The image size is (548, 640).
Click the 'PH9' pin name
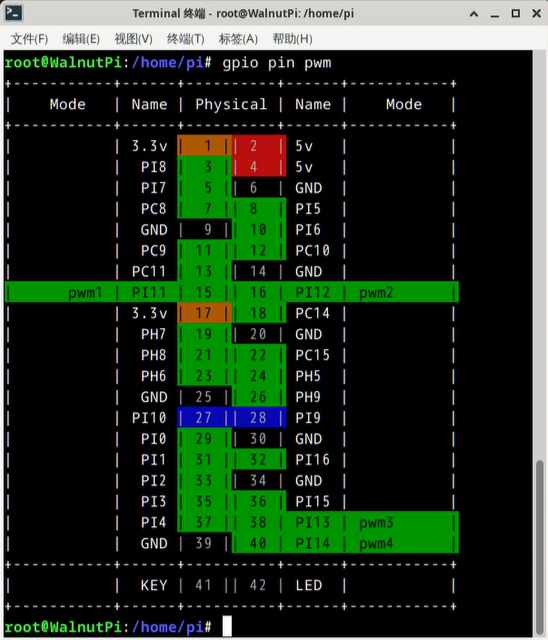(308, 397)
